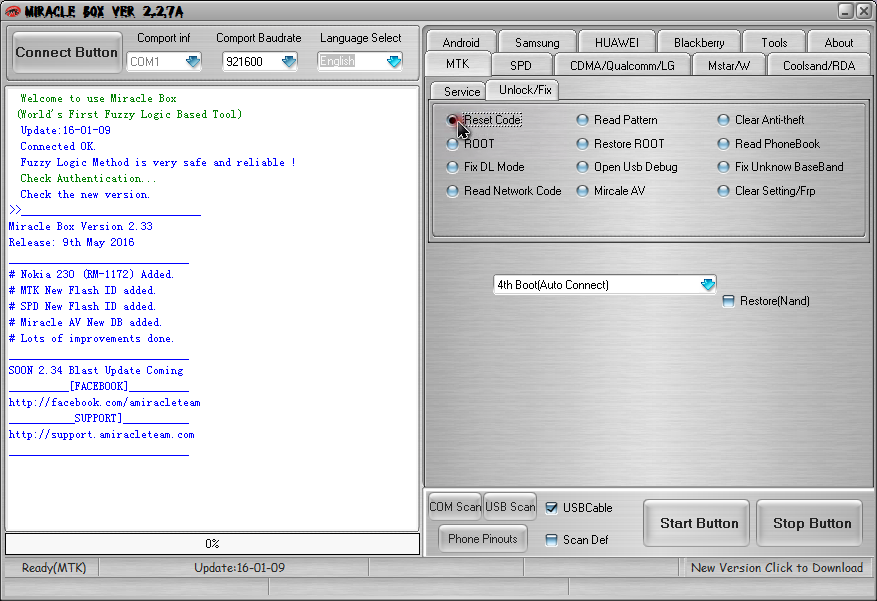Select the Coolsand/RDA tab
The width and height of the screenshot is (877, 601).
coord(819,65)
